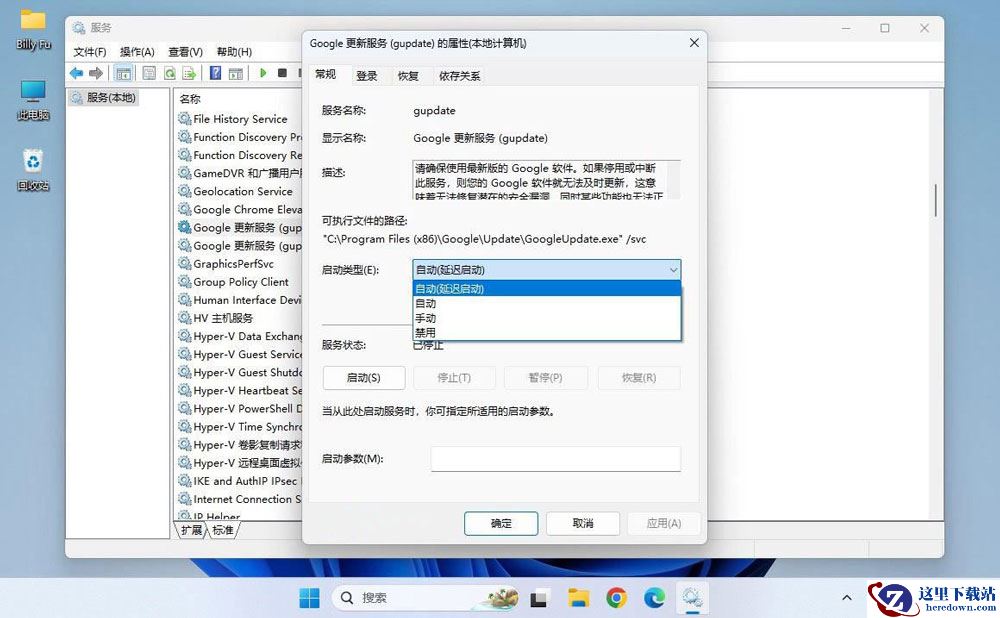
Task: Select the gear icon beside Group Policy Client
Action: (x=184, y=282)
